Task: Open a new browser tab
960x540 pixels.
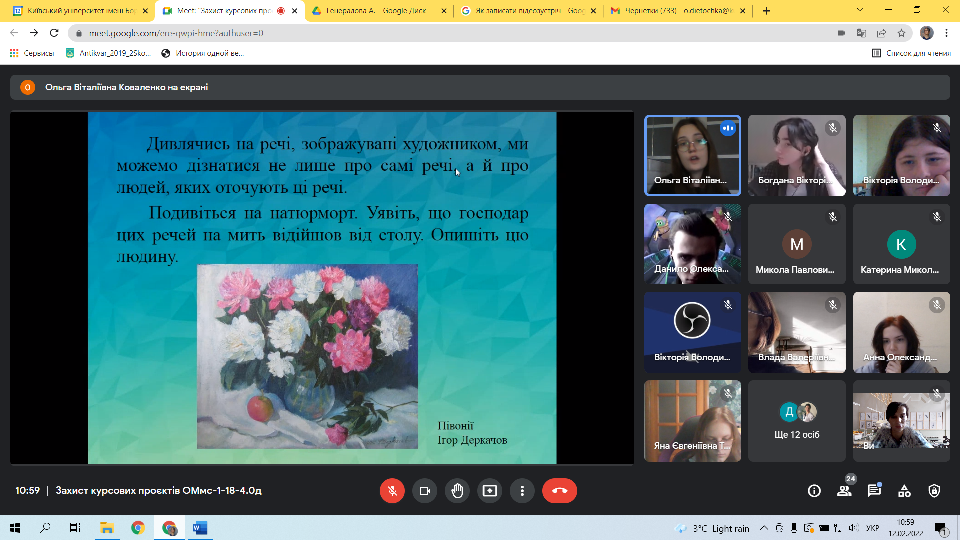Action: pyautogui.click(x=767, y=11)
